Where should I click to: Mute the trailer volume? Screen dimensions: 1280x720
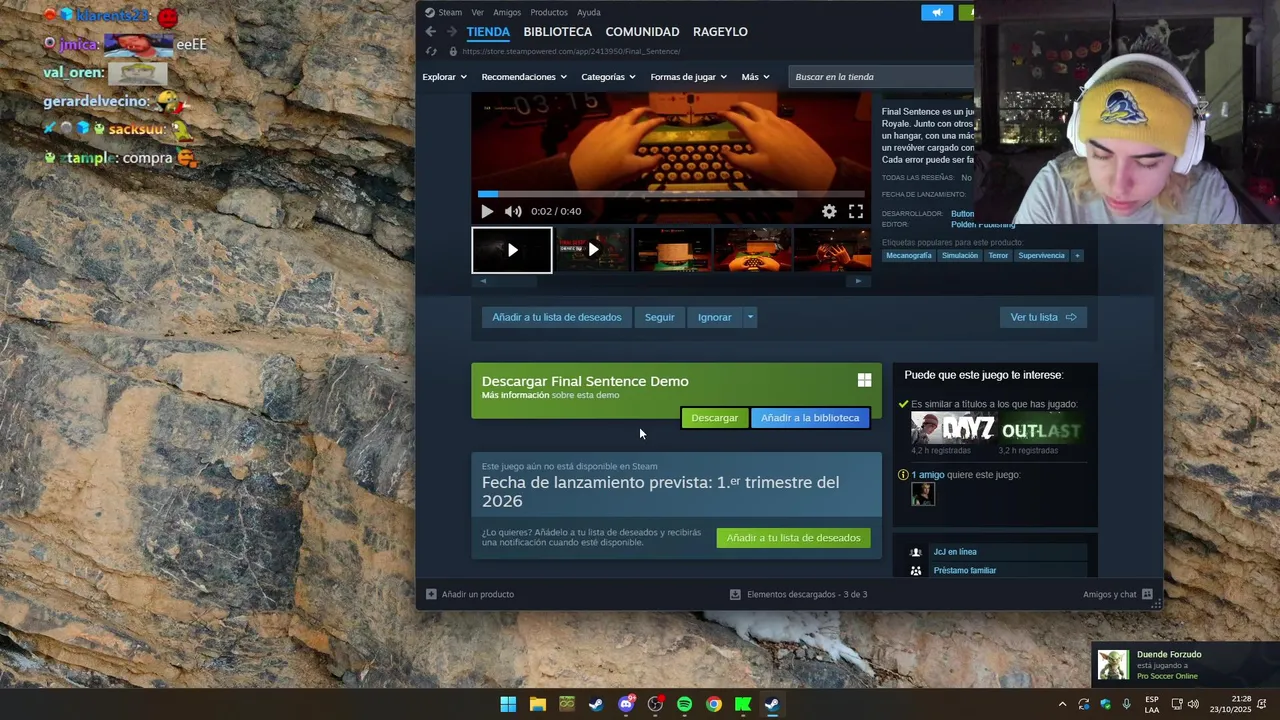coord(513,211)
